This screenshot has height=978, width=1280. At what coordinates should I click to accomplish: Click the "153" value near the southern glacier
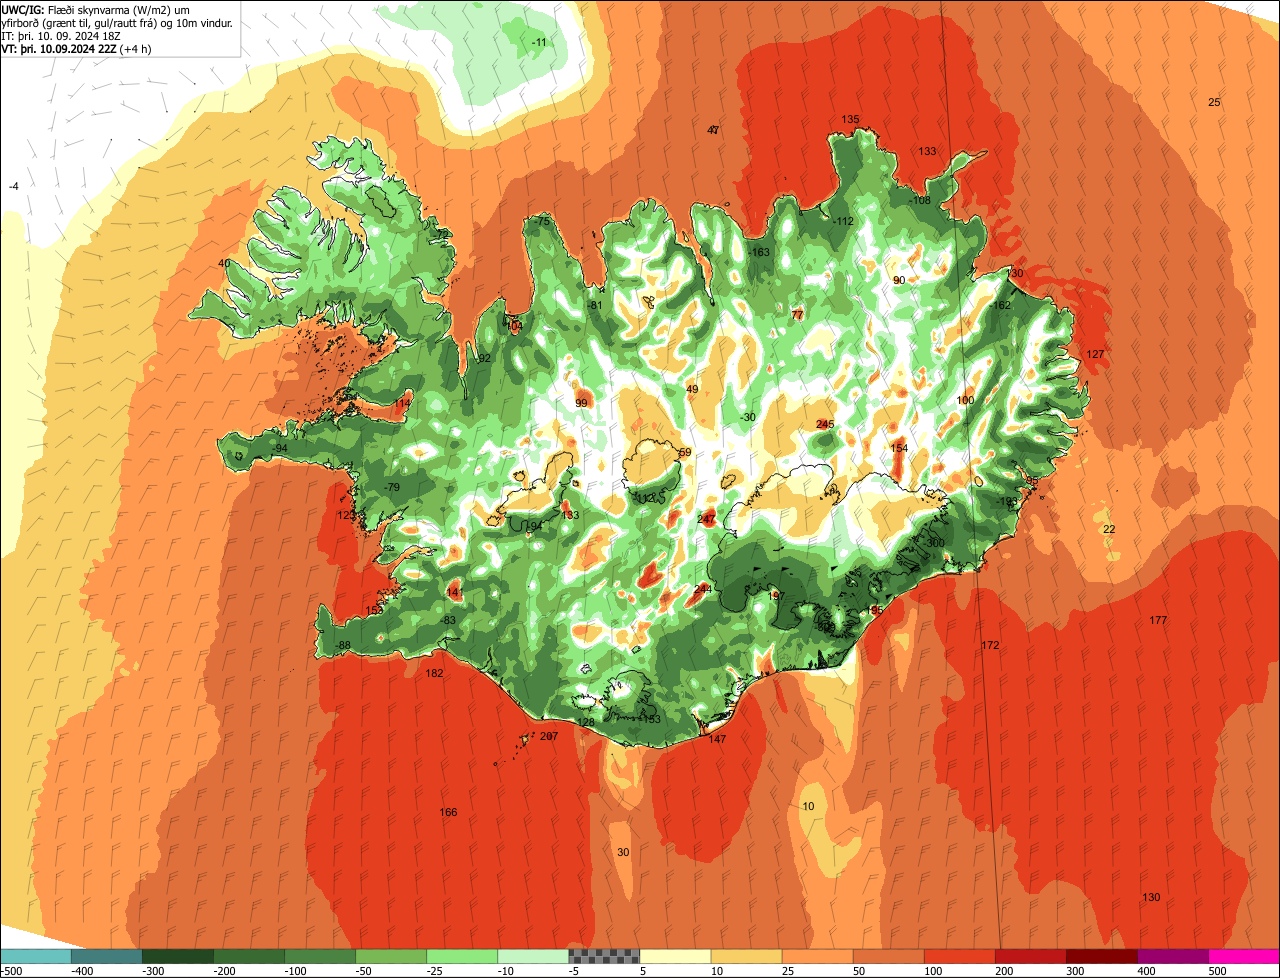point(651,719)
